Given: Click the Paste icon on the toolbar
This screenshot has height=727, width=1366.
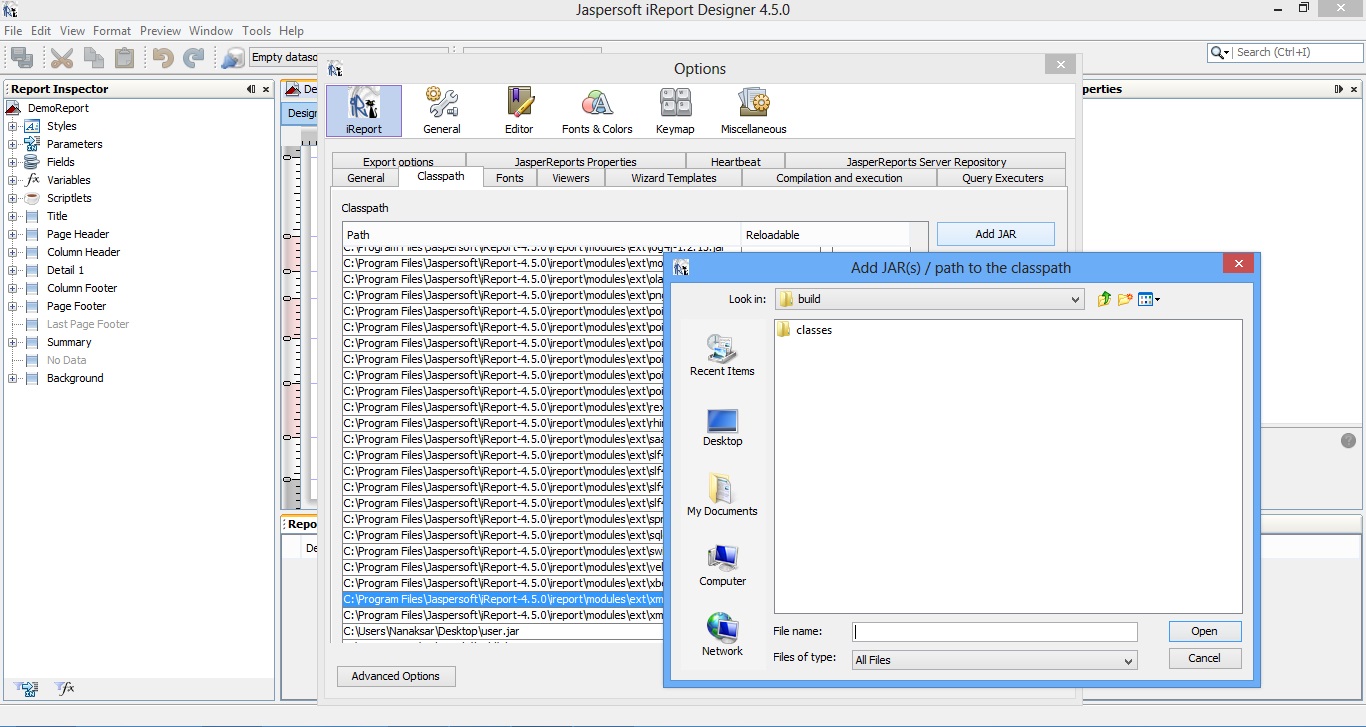Looking at the screenshot, I should (125, 57).
